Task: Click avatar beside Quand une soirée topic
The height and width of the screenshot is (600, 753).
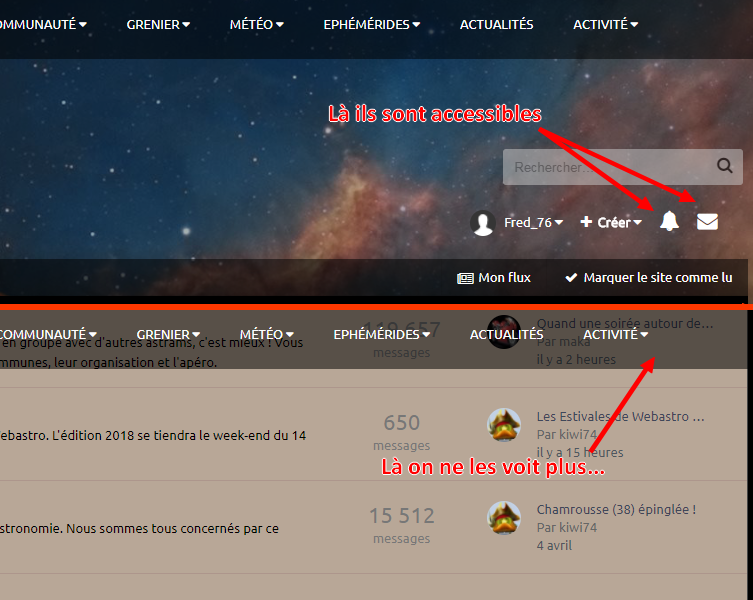Action: tap(504, 332)
